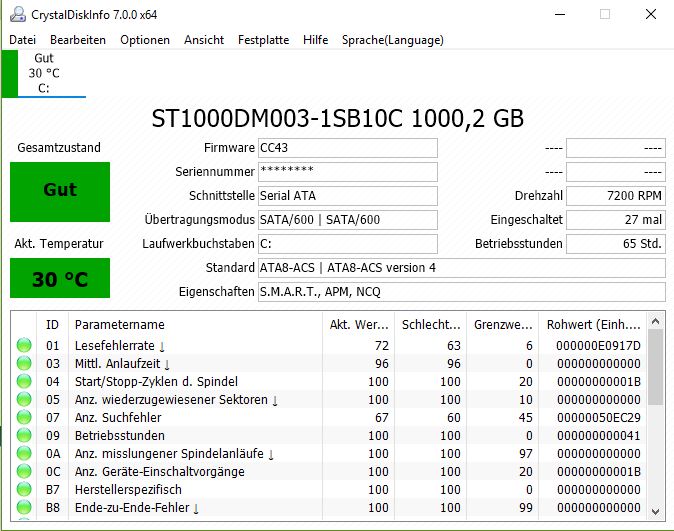Image resolution: width=674 pixels, height=531 pixels.
Task: Click the green Gut health status button
Action: click(60, 192)
